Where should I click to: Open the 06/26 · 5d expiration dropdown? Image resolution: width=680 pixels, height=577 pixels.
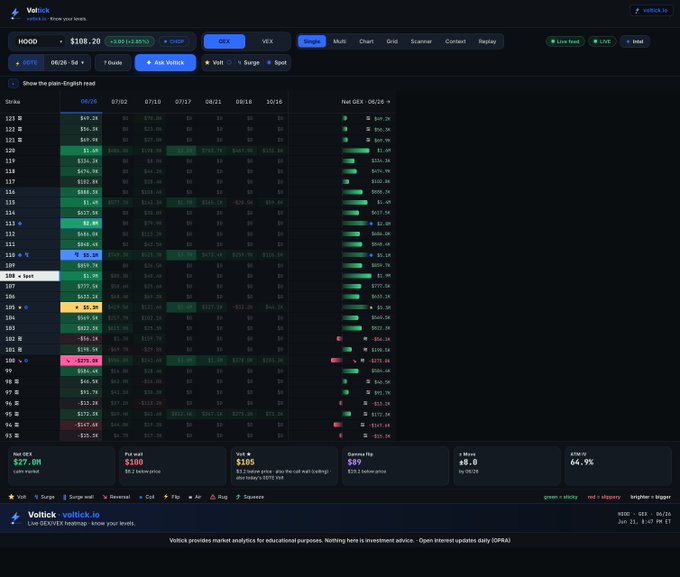[x=67, y=63]
